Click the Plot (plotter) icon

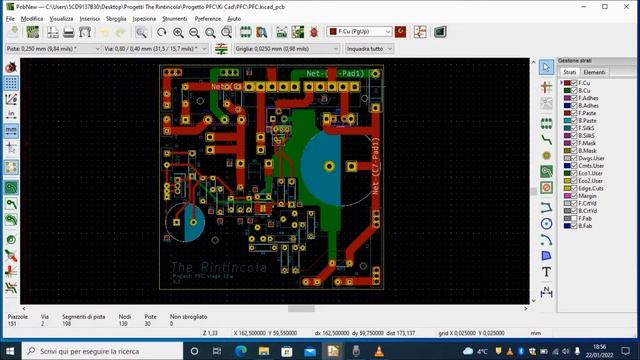(85, 32)
